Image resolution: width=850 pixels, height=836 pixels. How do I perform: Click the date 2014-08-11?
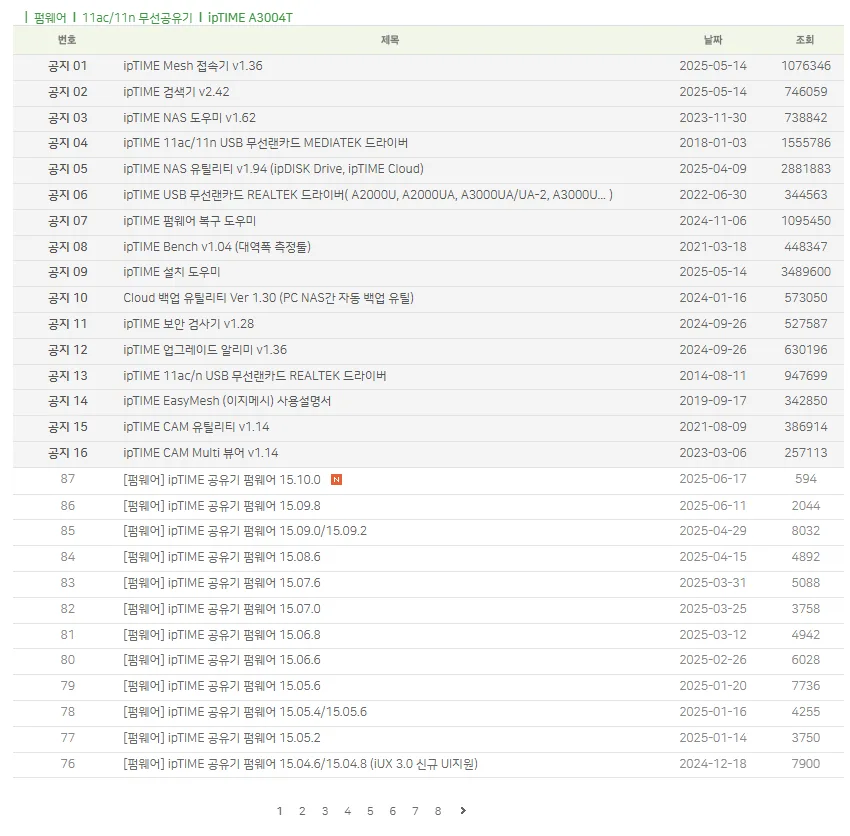tap(713, 376)
